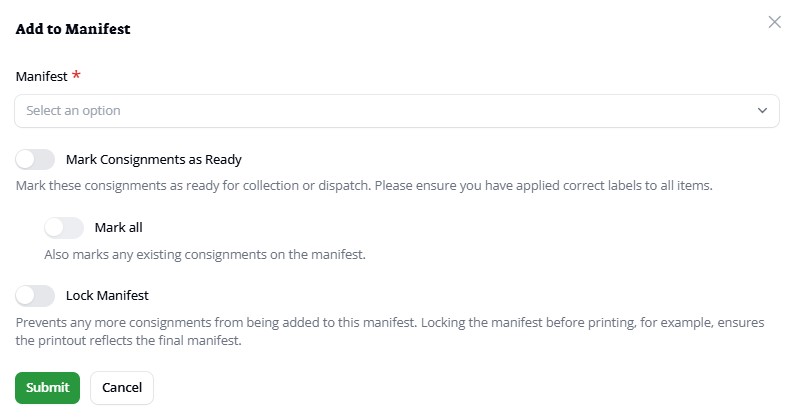Click the 'Mark Consignments as Ready' label text
This screenshot has width=790, height=417.
click(x=154, y=159)
